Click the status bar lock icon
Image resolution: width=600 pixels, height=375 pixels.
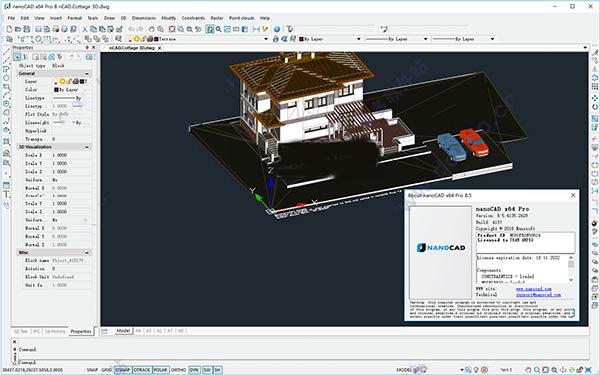coord(580,370)
